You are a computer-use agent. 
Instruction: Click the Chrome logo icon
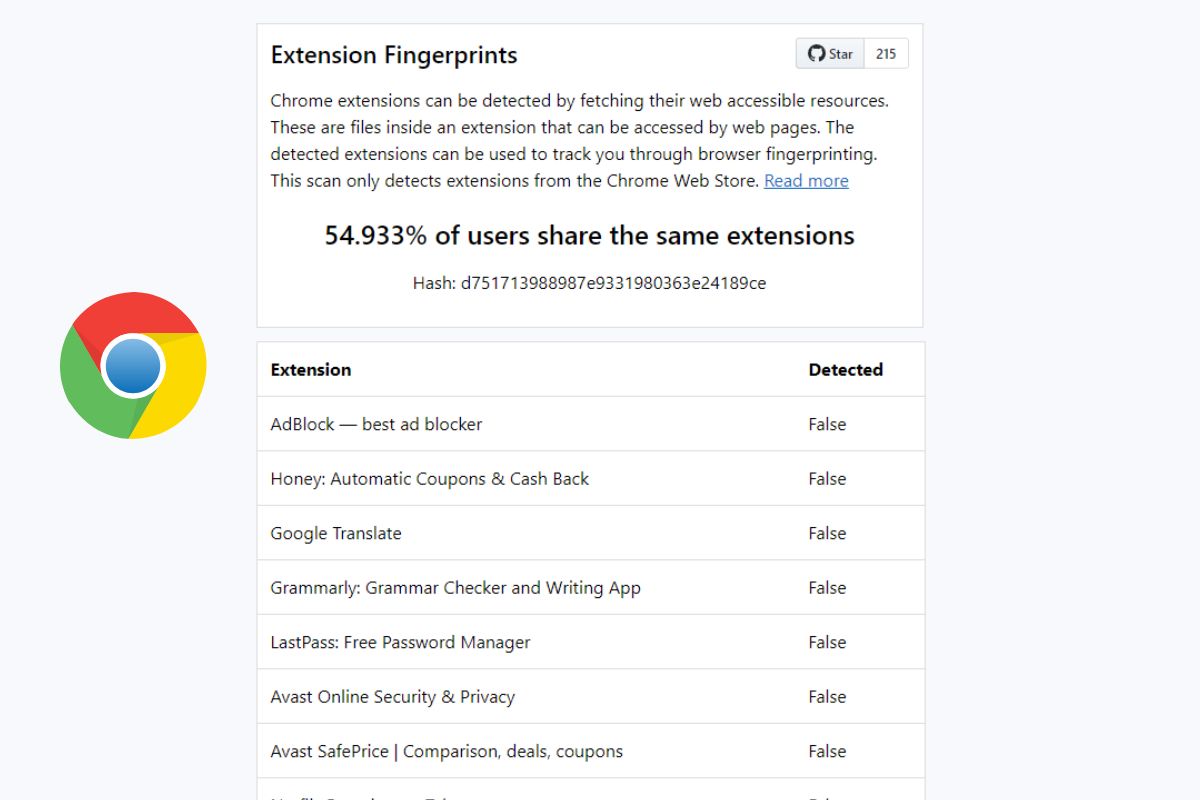(133, 365)
